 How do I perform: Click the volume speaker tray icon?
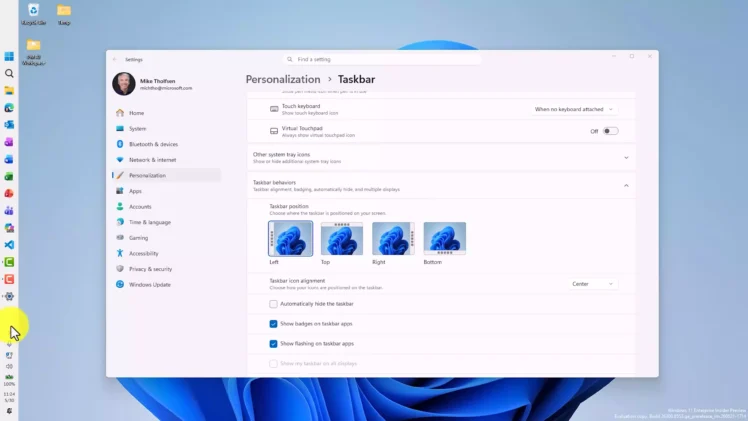coord(9,366)
